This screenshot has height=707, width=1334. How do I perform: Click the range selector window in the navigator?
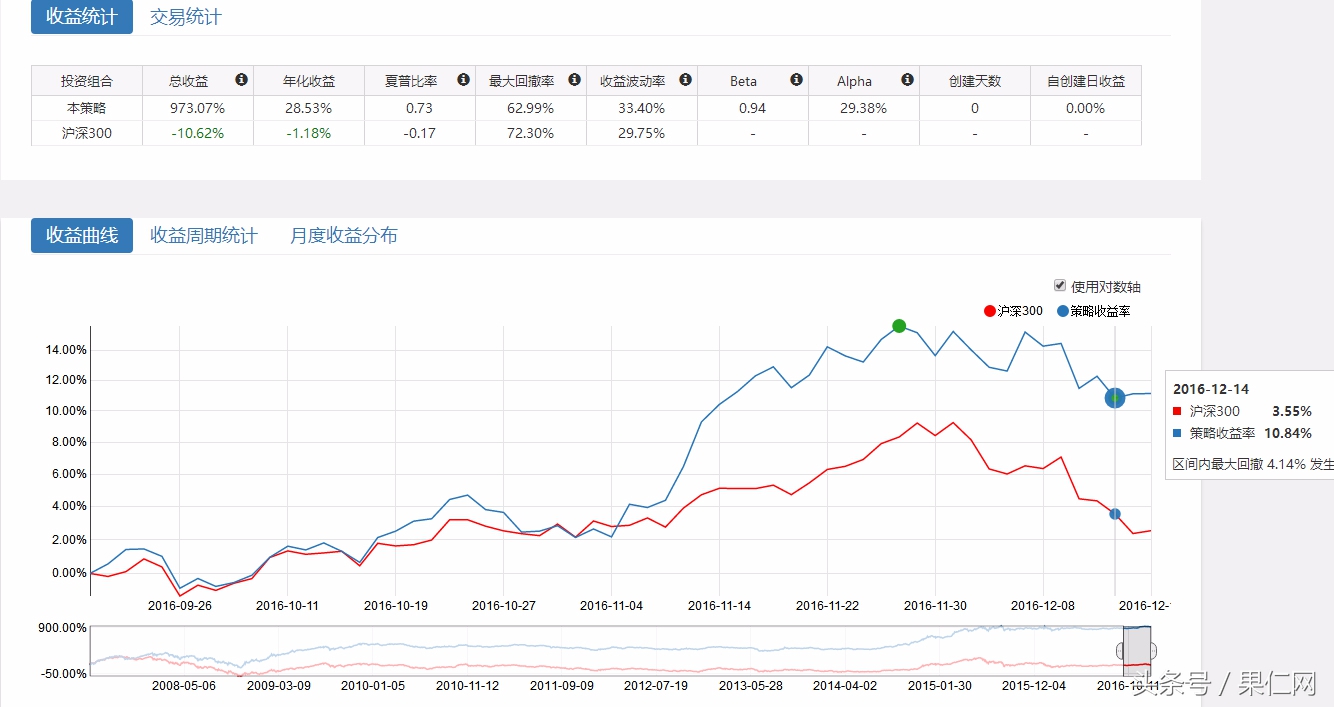[x=1137, y=650]
